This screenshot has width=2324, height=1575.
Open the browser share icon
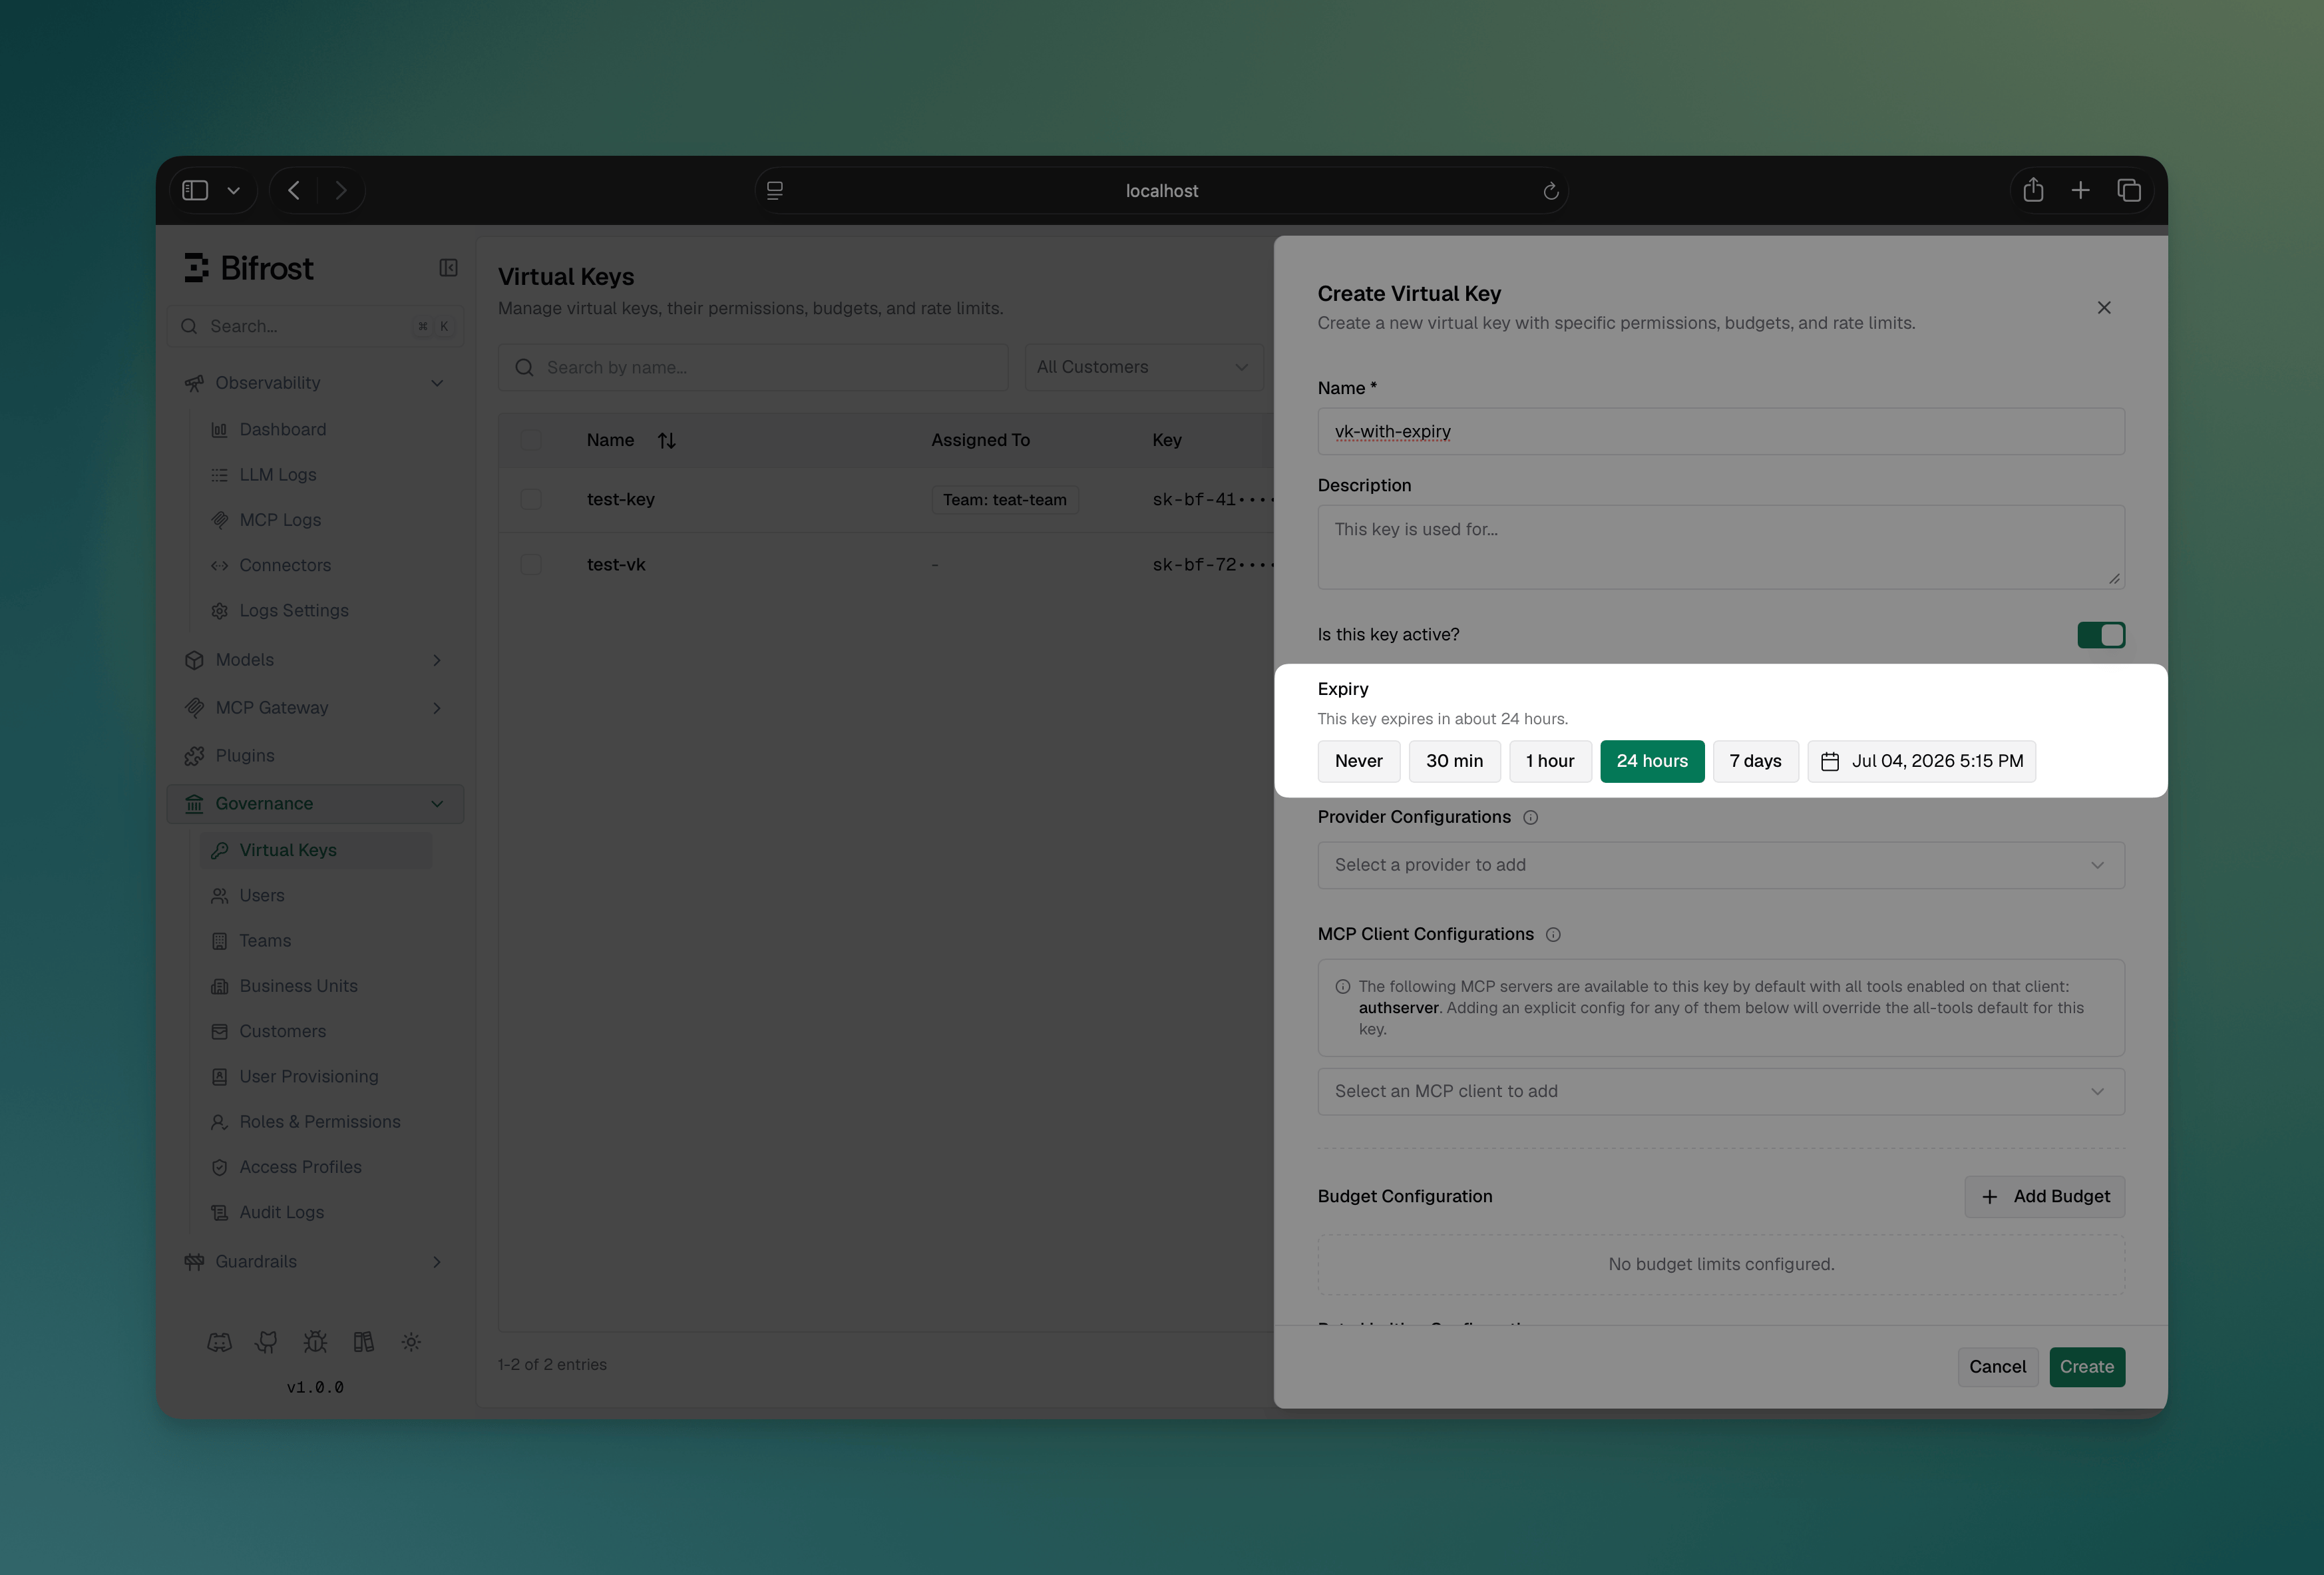coord(2033,190)
